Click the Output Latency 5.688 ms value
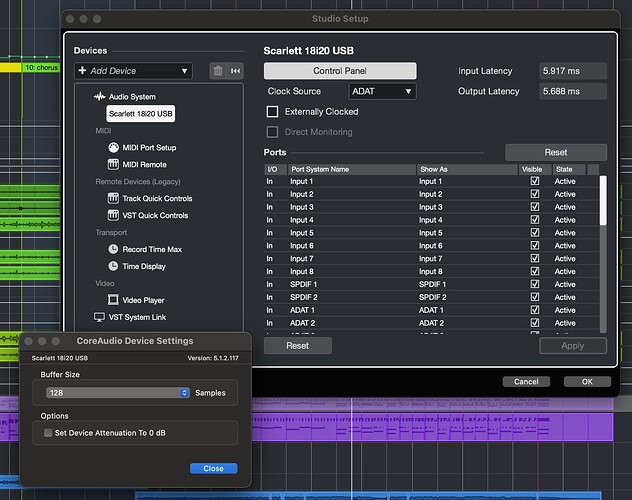Screen dimensions: 632x500 [x=573, y=91]
